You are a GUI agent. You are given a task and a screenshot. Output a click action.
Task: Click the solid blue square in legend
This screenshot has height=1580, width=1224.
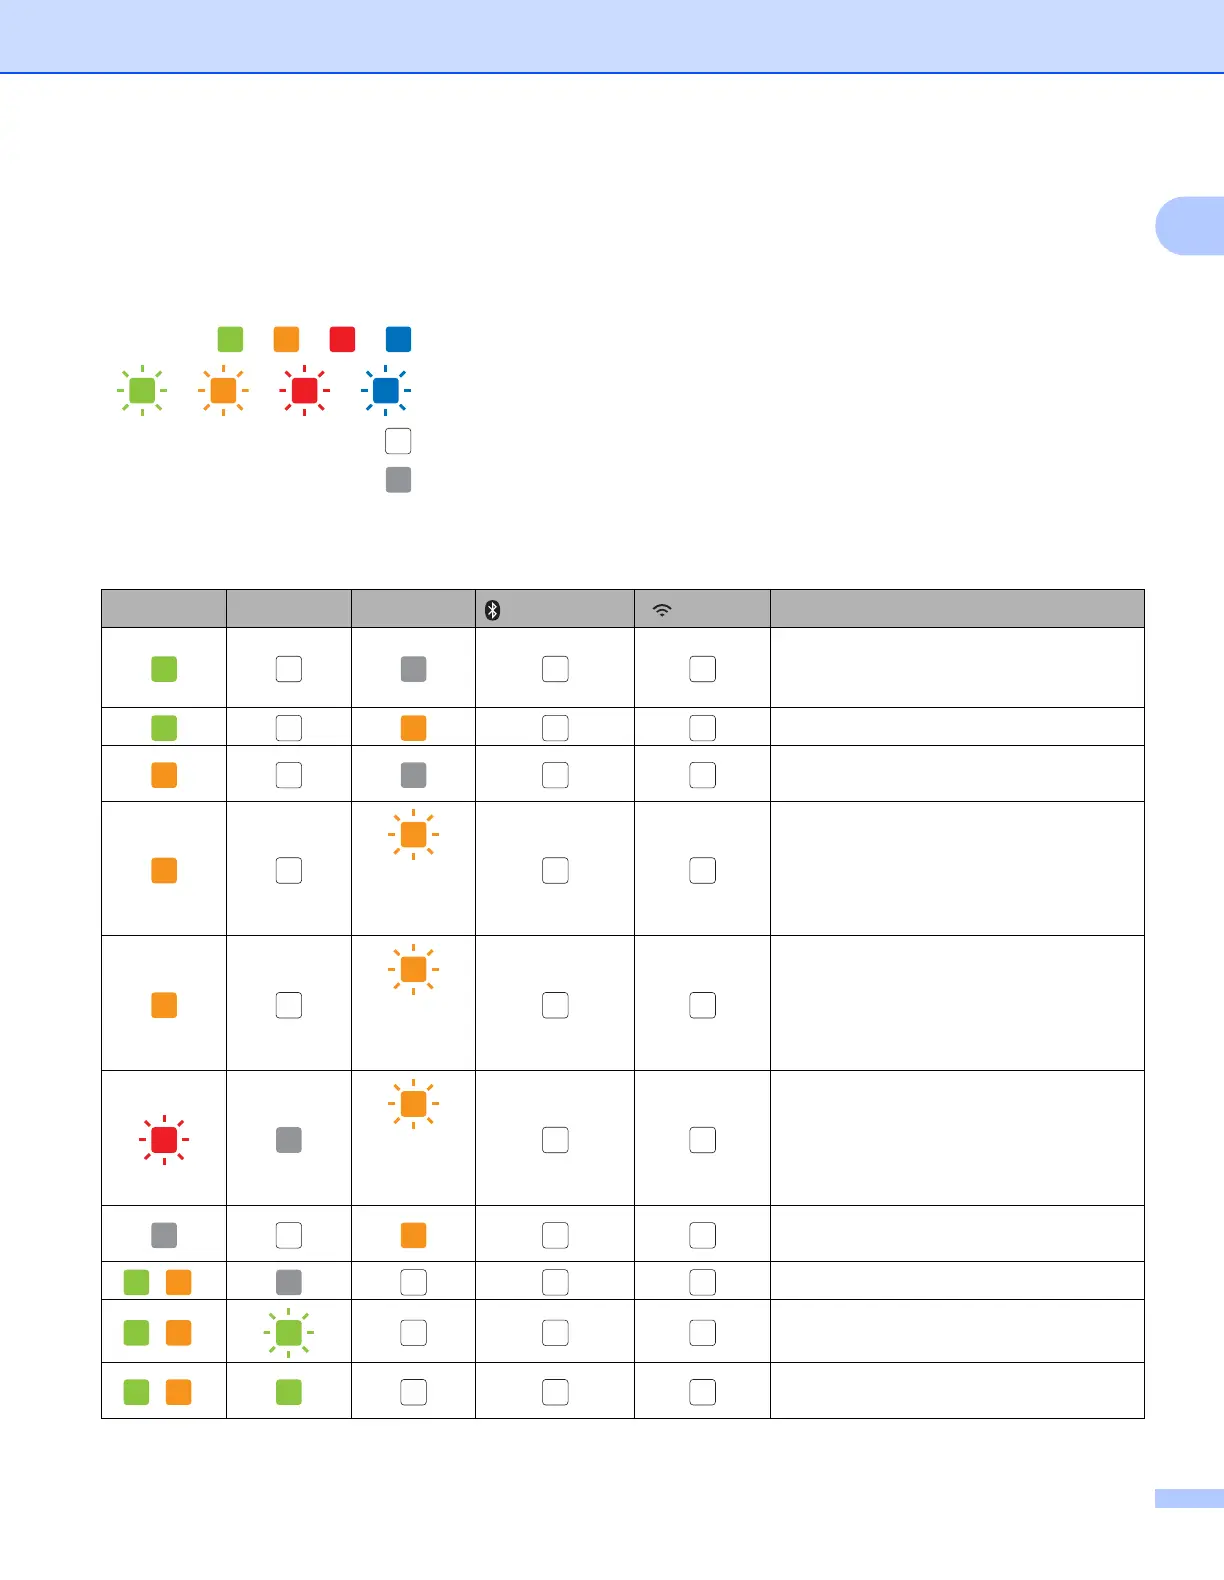[398, 339]
